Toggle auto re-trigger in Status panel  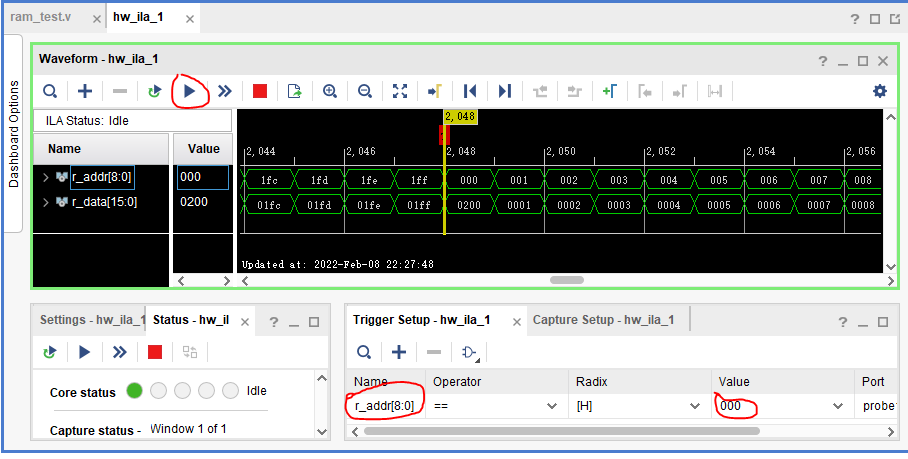(x=50, y=352)
